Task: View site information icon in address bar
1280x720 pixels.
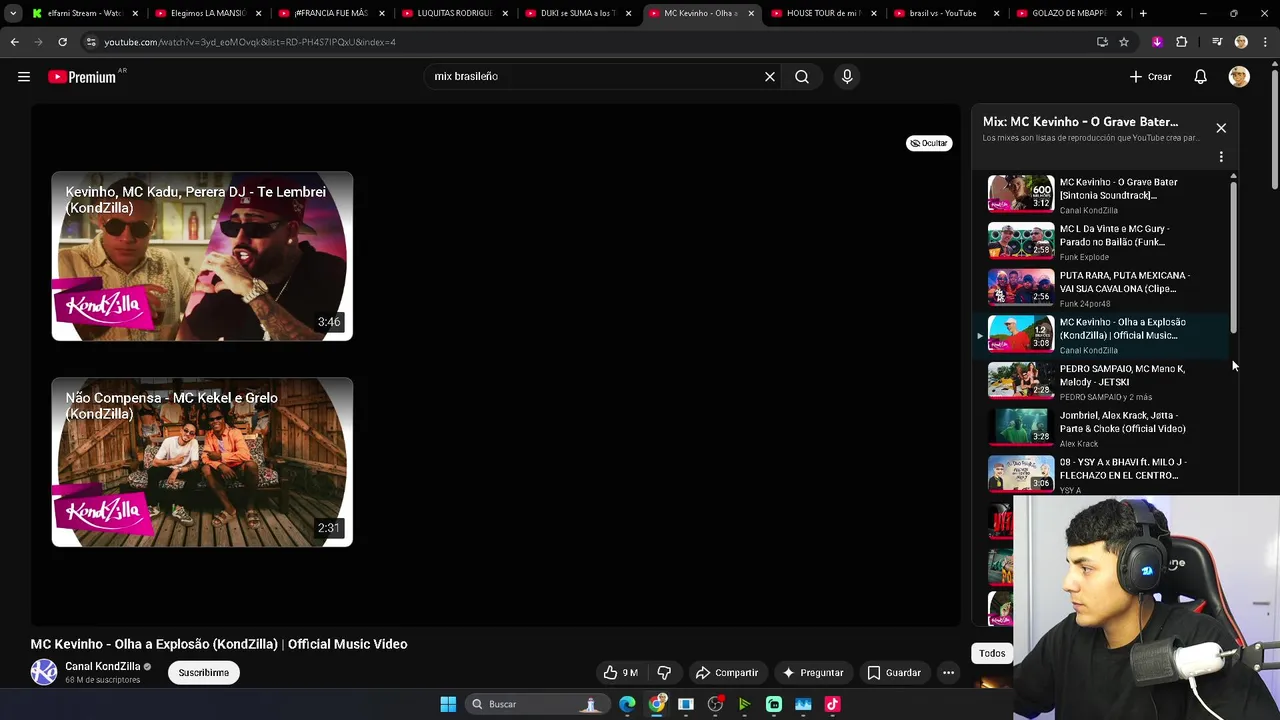Action: [91, 42]
